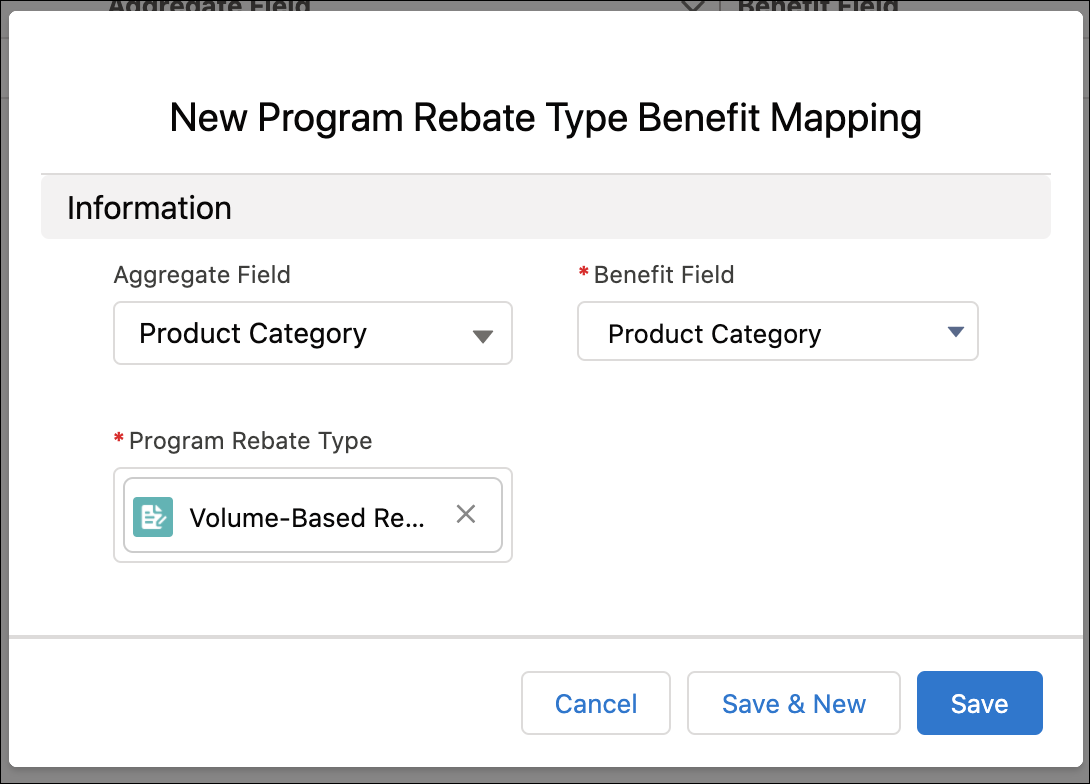Click the required asterisk beside Benefit Field
This screenshot has height=784, width=1090.
coord(584,272)
